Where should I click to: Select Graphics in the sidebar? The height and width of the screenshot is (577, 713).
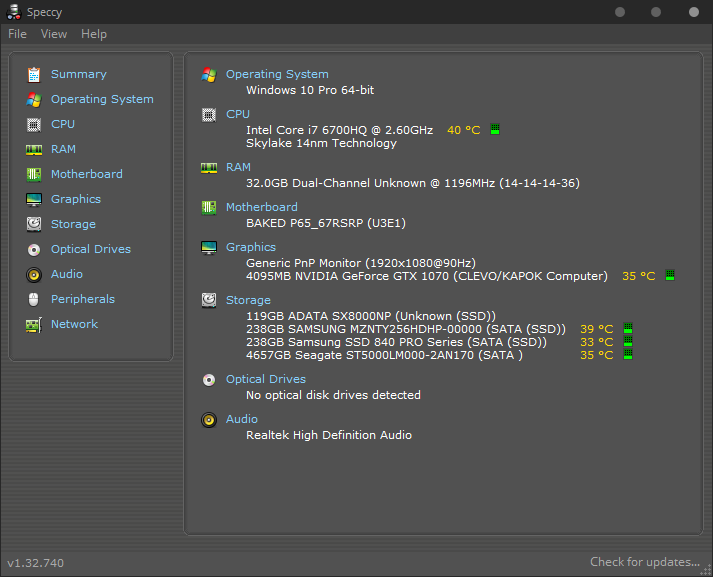[x=76, y=199]
